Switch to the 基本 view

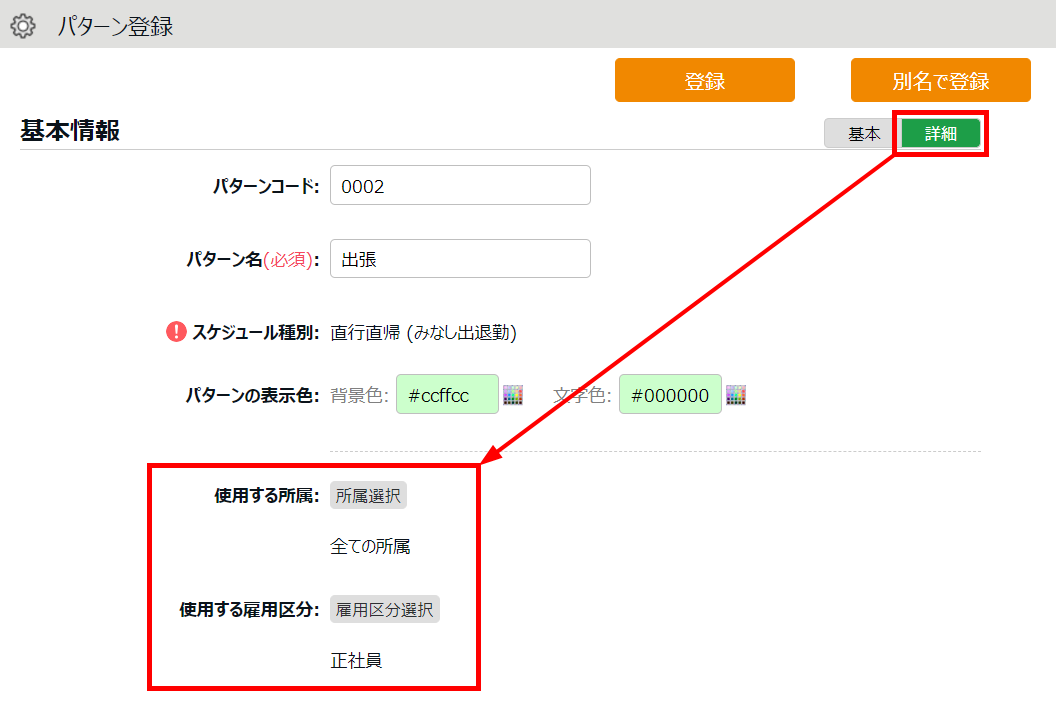point(863,134)
